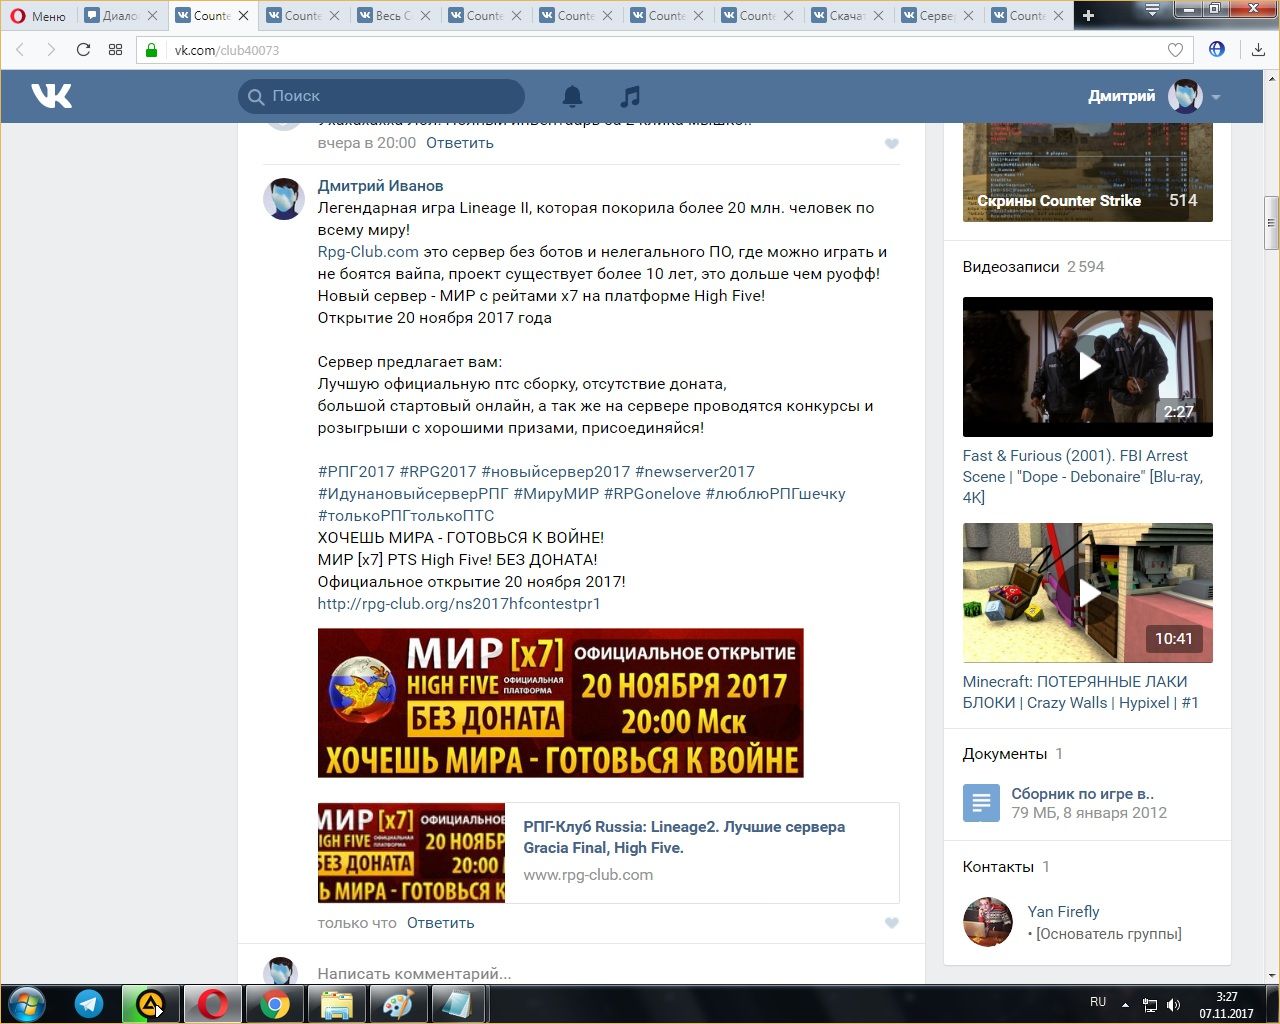Open AIMP player from the taskbar
The height and width of the screenshot is (1024, 1280).
150,1004
